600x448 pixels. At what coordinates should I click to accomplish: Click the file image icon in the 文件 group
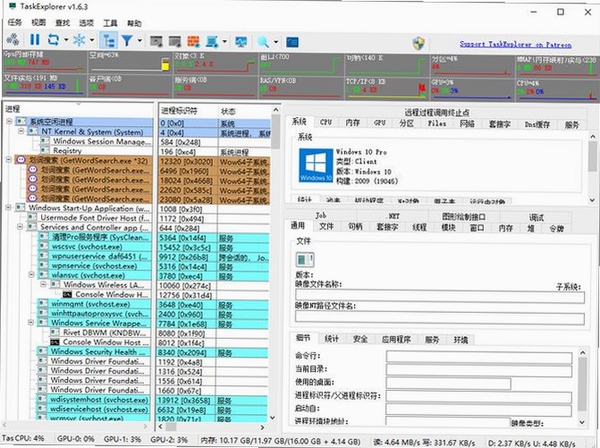tap(305, 260)
